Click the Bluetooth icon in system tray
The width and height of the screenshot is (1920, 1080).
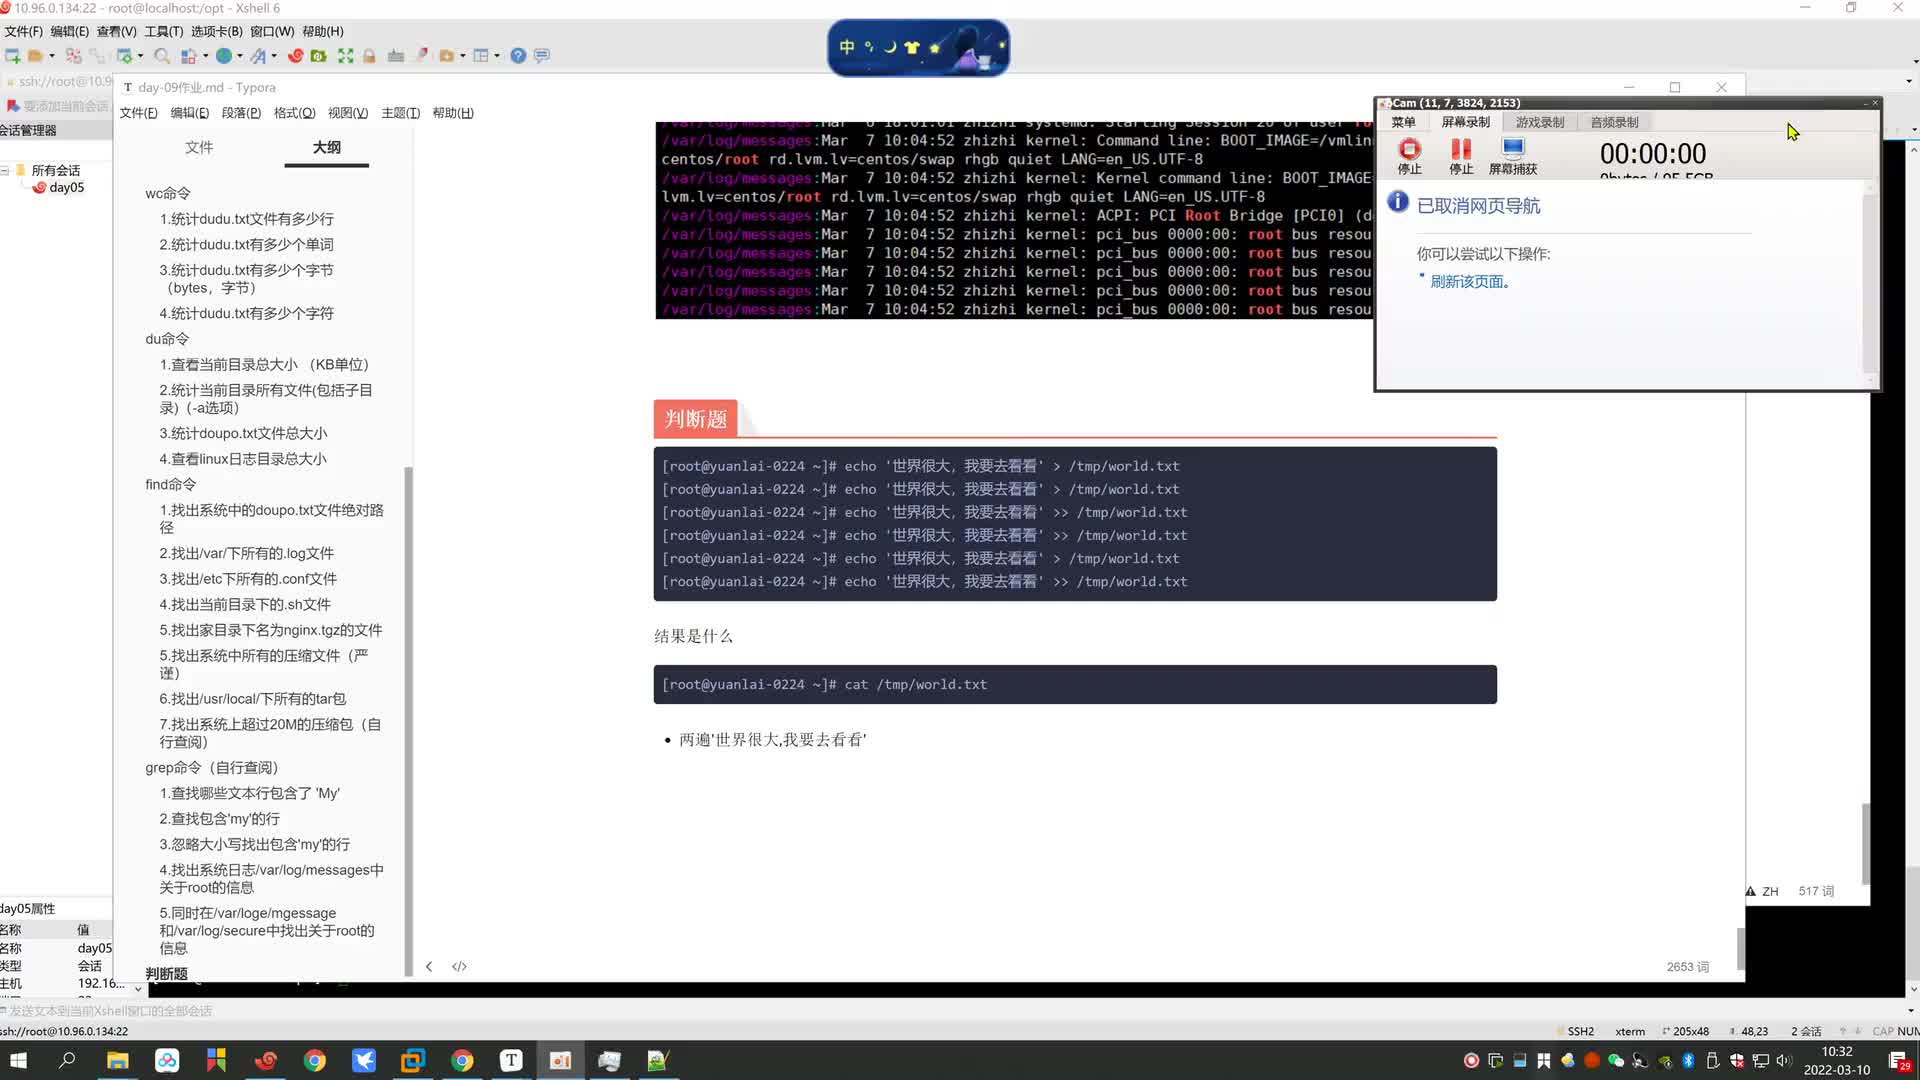1688,1060
